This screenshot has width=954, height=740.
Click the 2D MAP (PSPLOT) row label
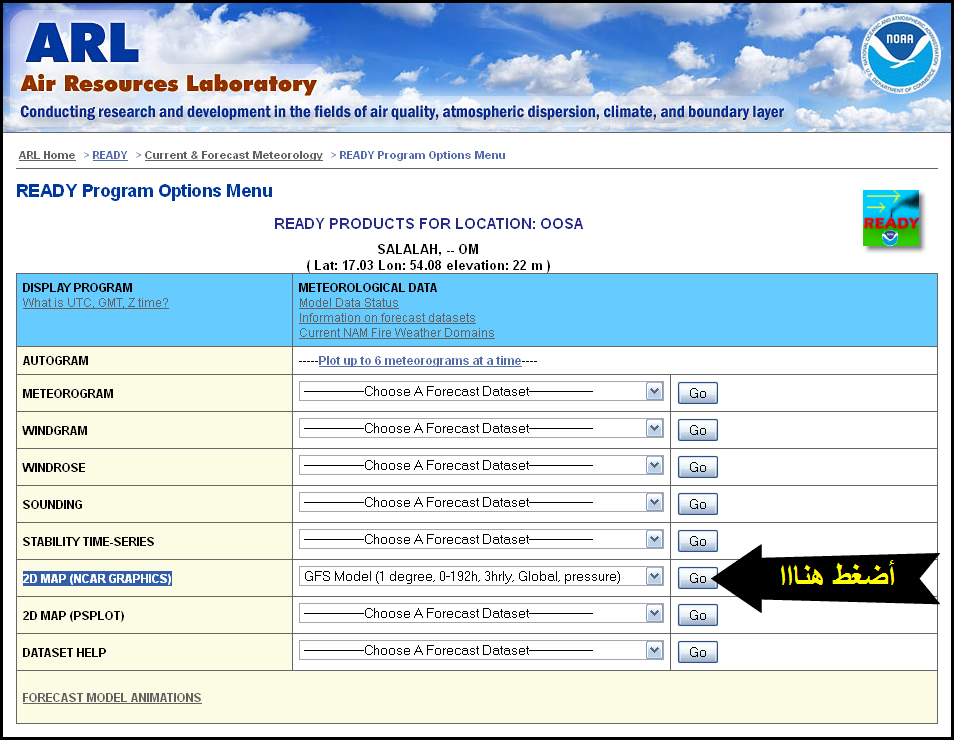pyautogui.click(x=74, y=616)
